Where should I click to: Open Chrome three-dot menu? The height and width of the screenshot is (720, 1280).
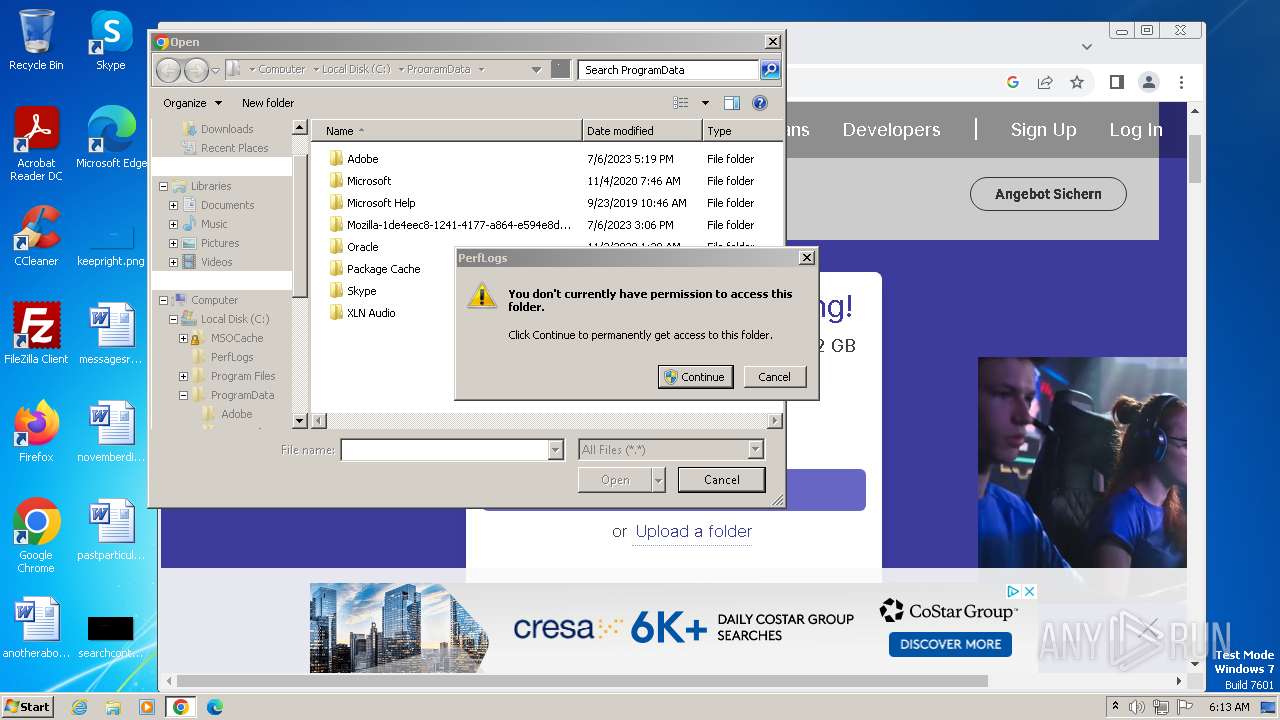click(x=1181, y=82)
